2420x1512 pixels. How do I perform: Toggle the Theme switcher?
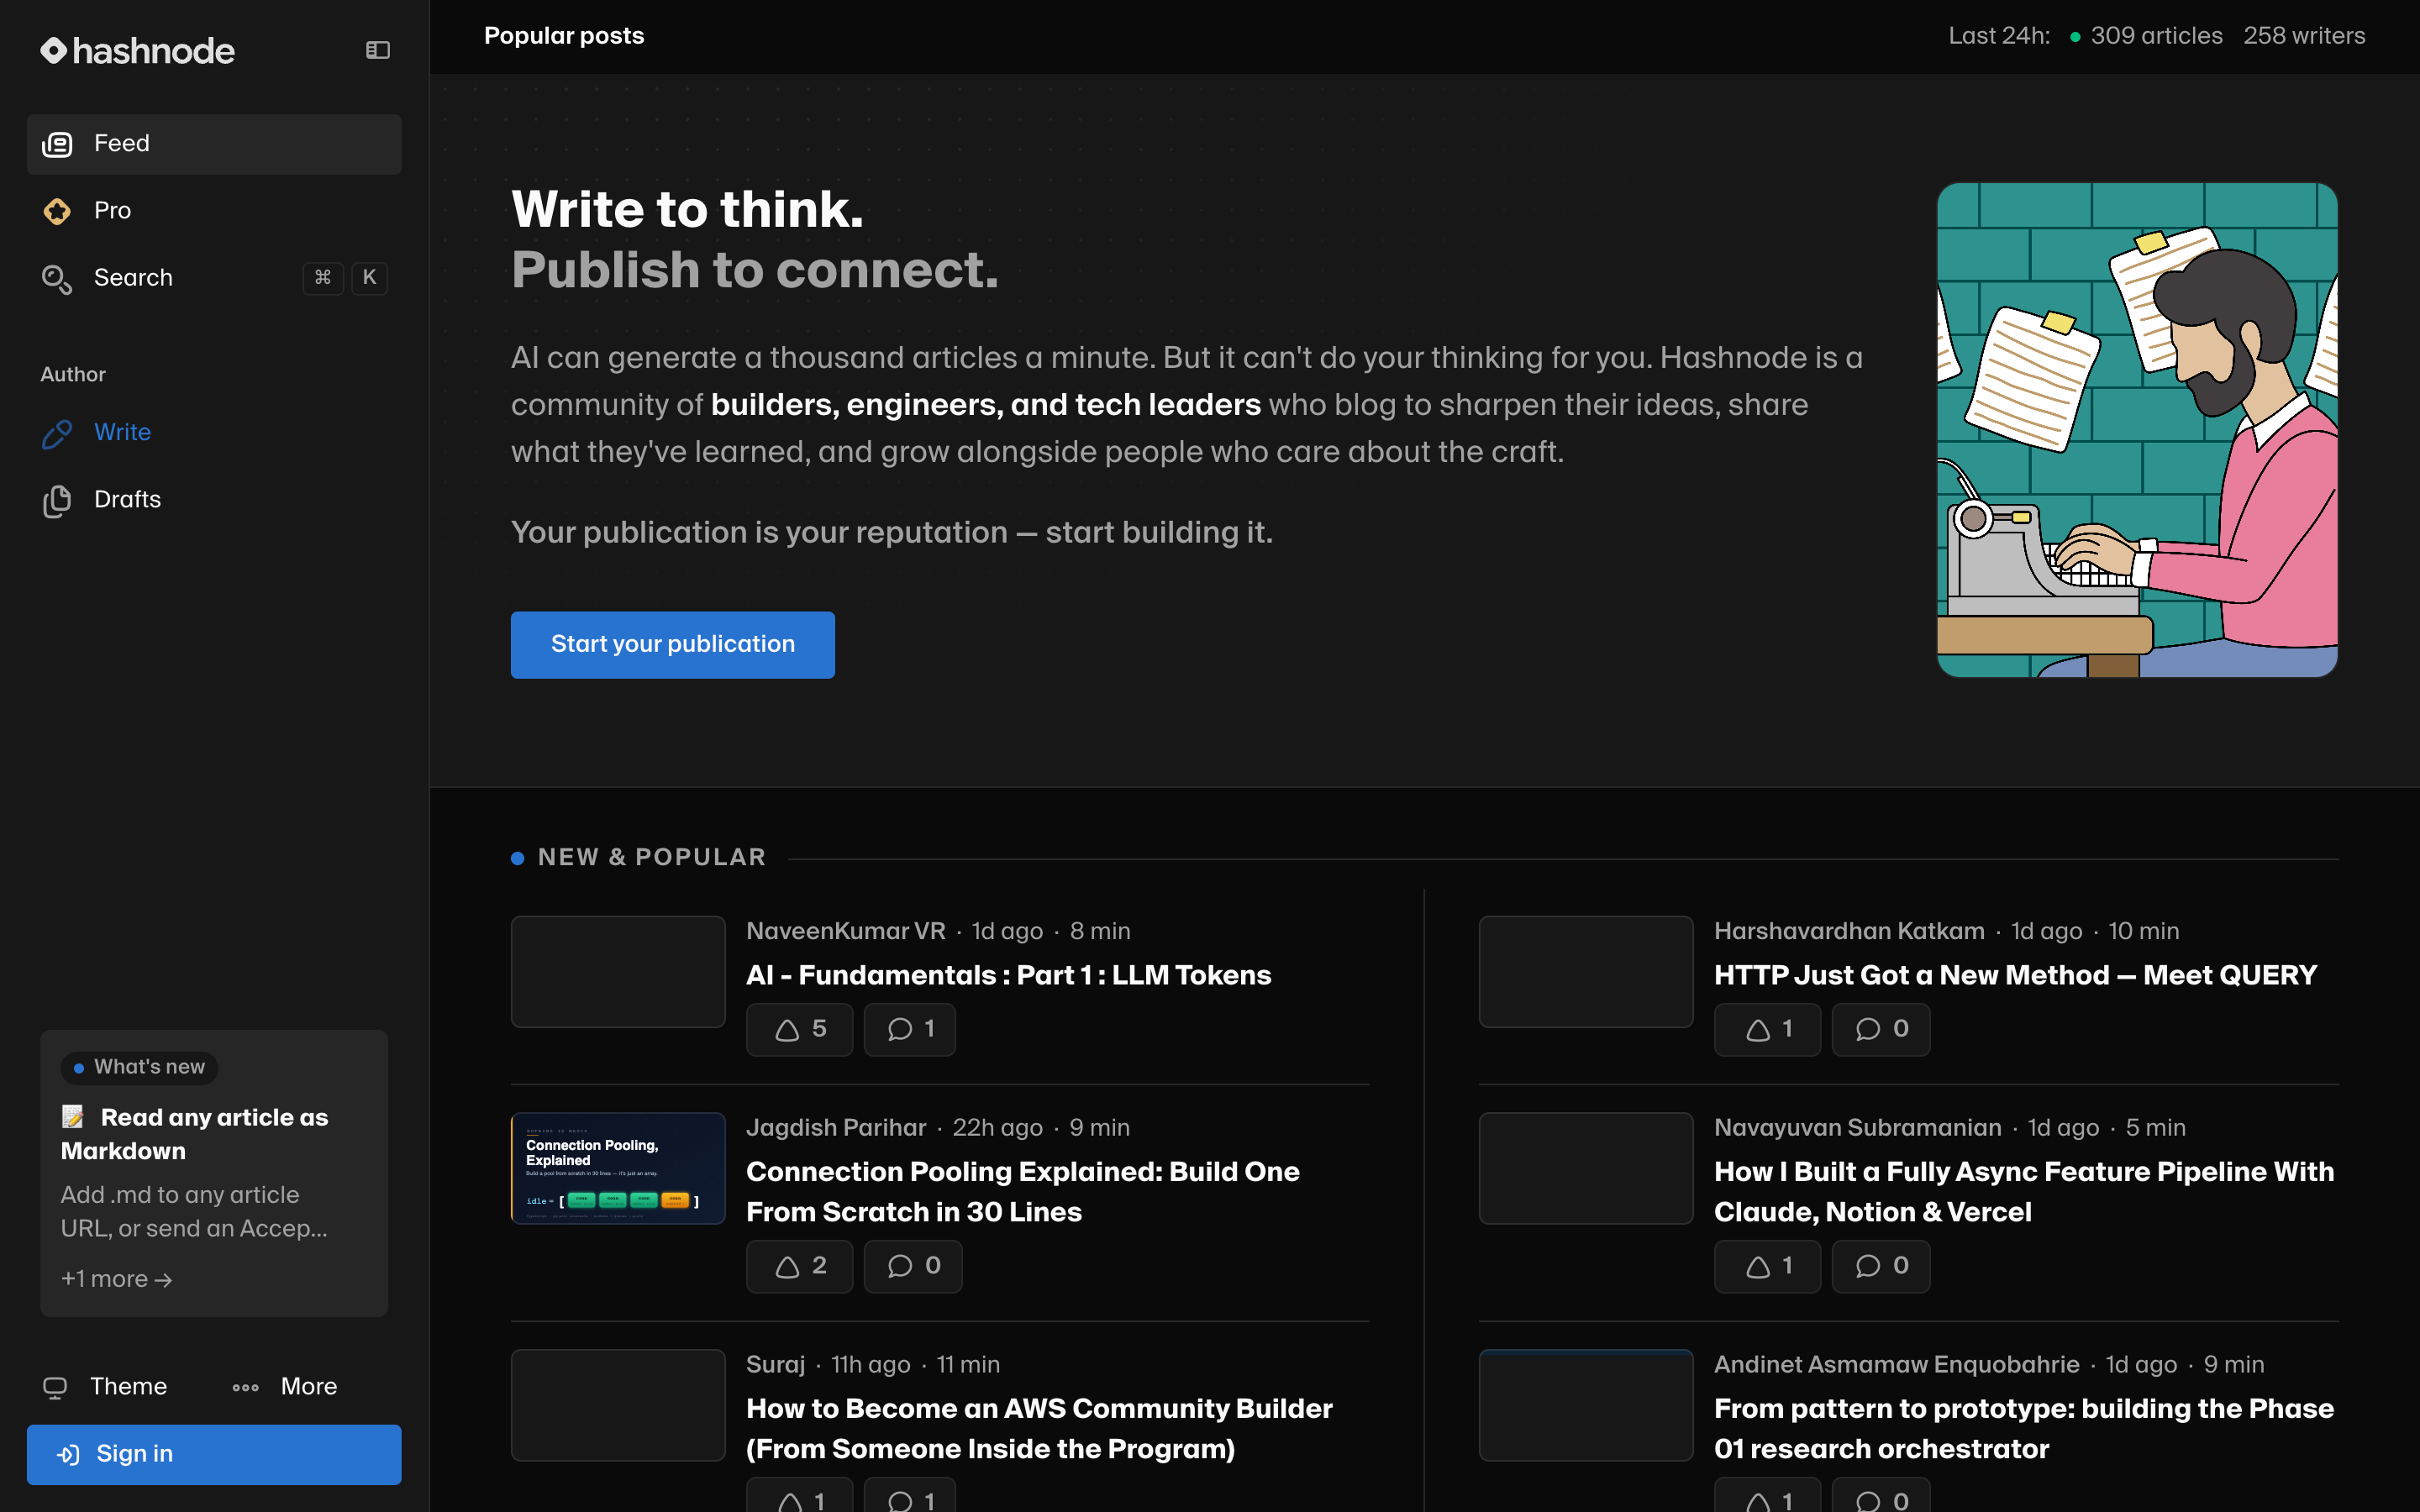pos(106,1387)
